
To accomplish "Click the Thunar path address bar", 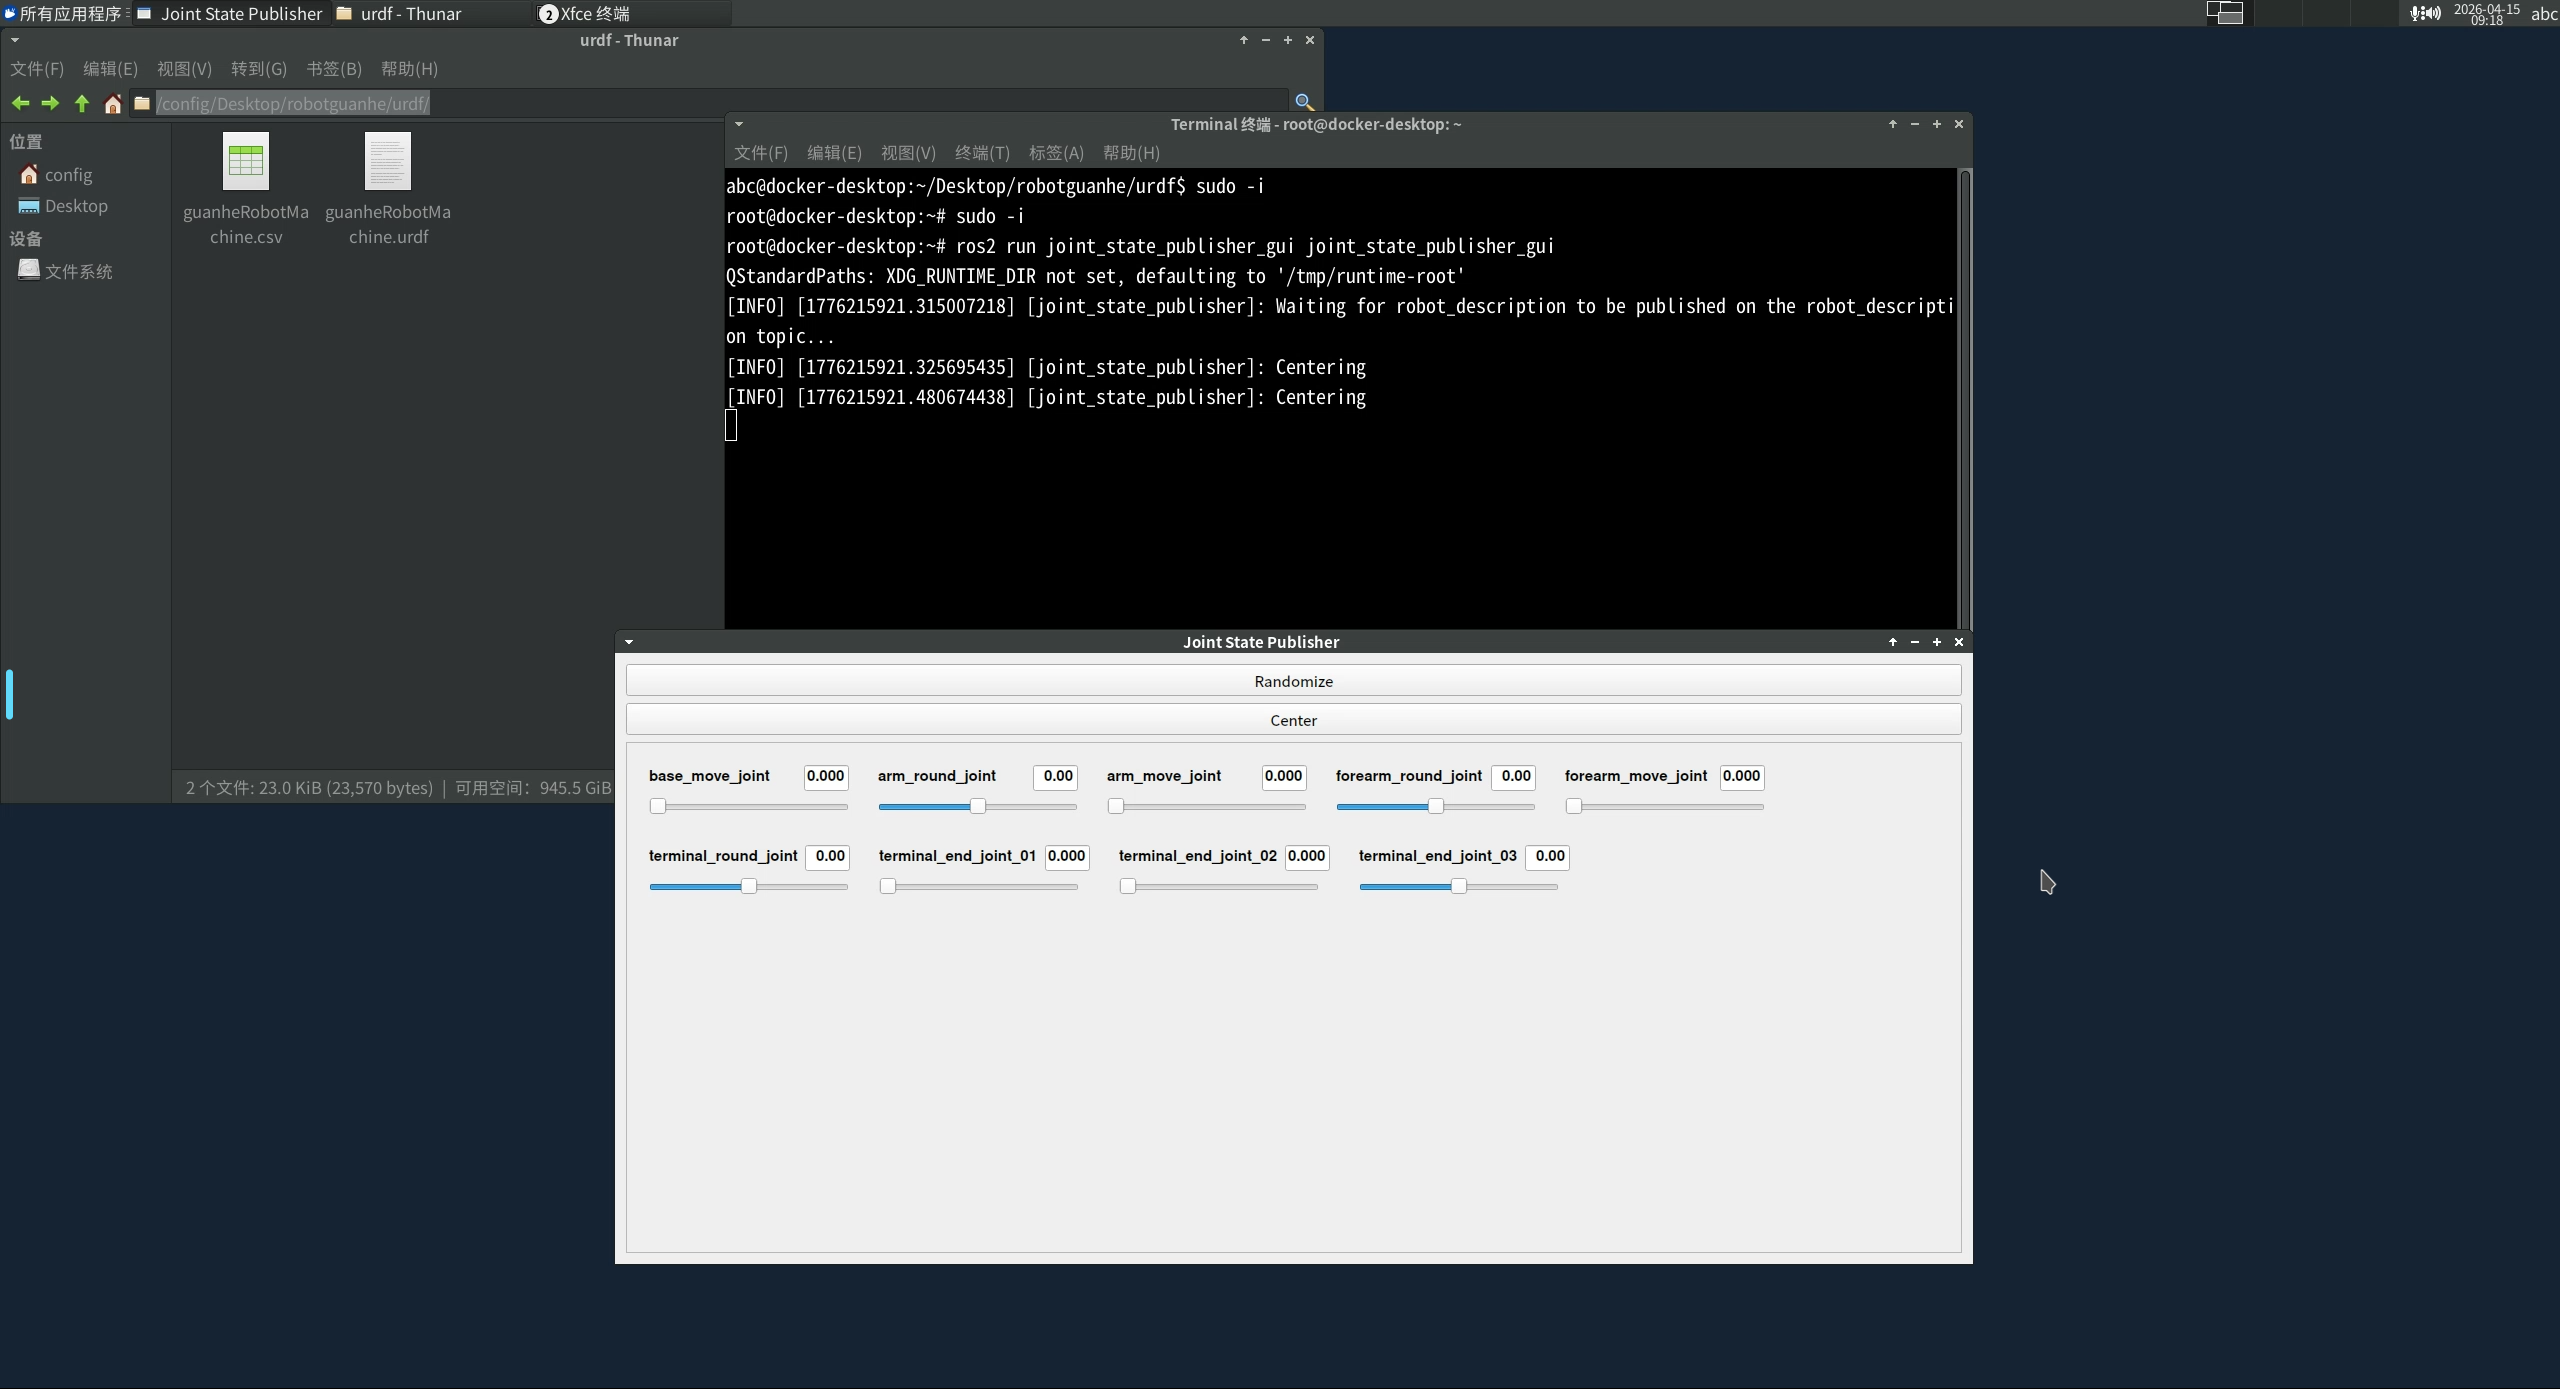I will [709, 103].
